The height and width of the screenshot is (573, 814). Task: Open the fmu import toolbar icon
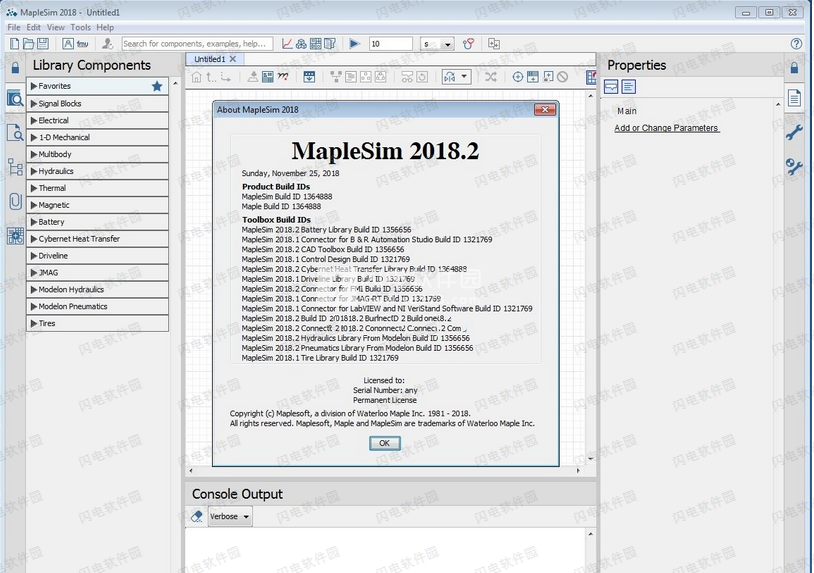pyautogui.click(x=83, y=44)
